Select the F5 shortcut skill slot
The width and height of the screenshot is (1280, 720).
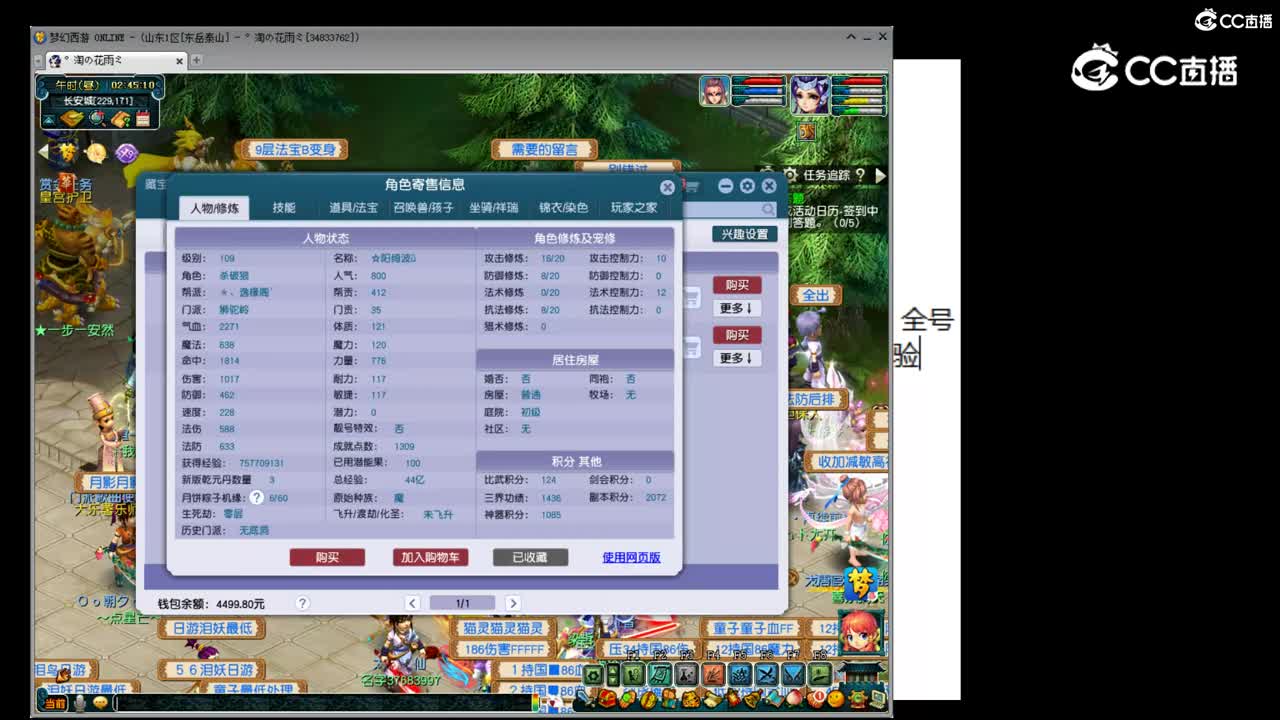click(740, 674)
